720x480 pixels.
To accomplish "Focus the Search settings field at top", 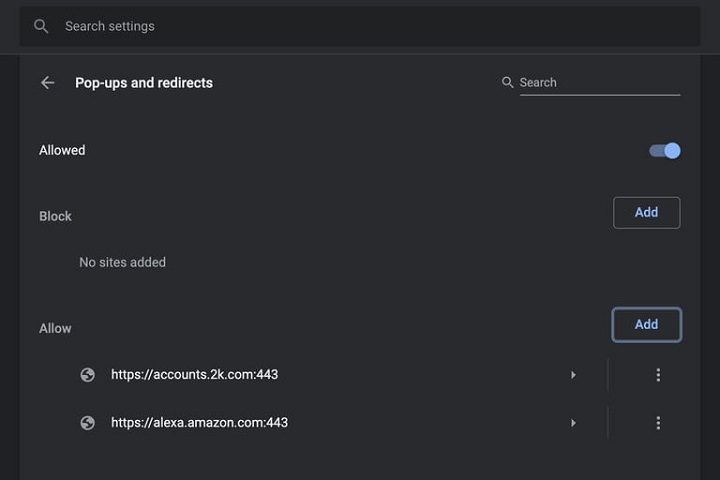I will (x=360, y=26).
